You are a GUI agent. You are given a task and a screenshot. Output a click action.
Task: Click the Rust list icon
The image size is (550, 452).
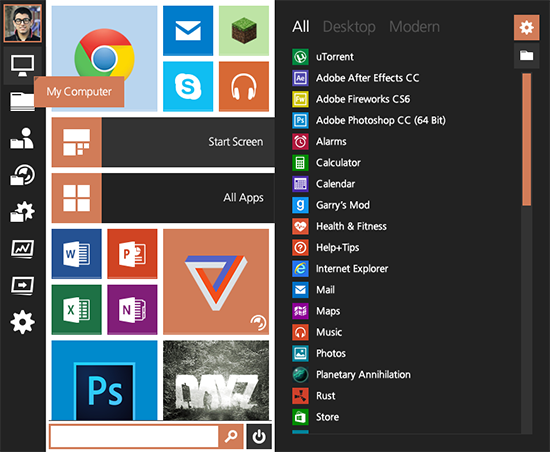[300, 396]
